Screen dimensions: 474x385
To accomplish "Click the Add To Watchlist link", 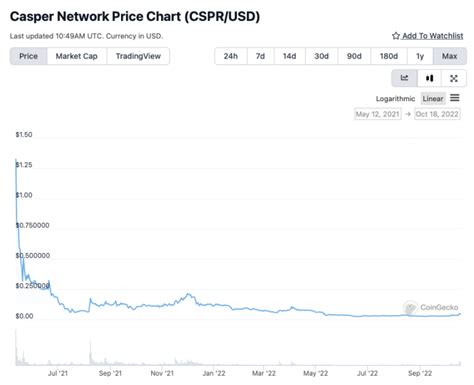I will [433, 36].
